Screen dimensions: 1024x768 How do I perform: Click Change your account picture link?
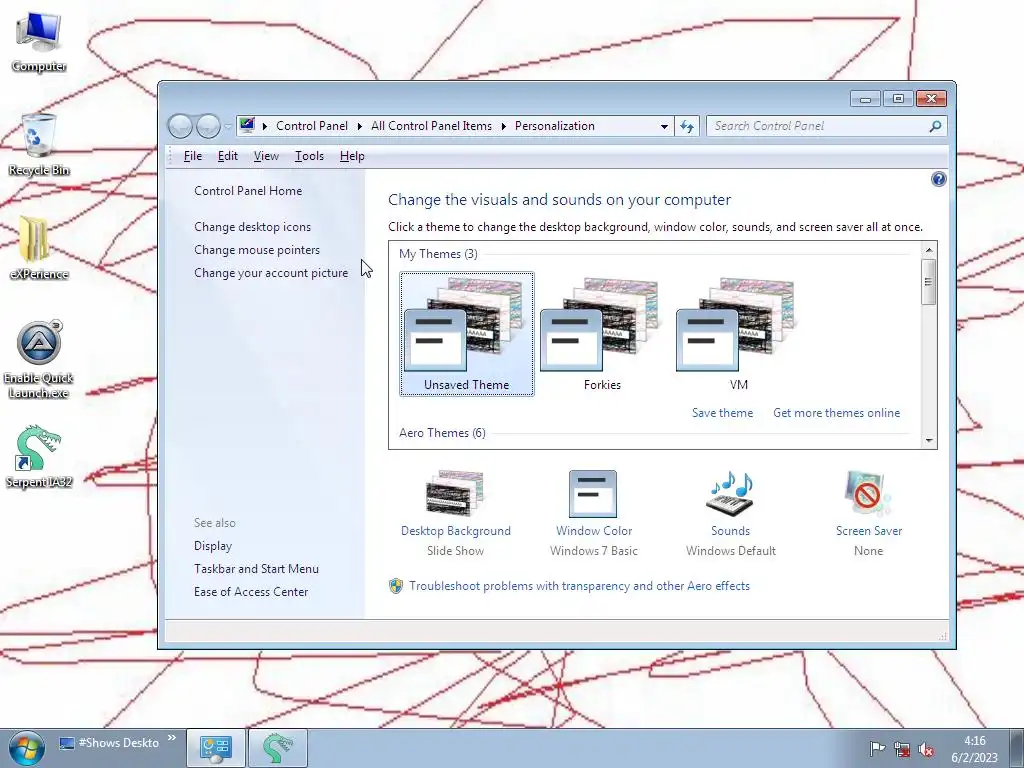point(270,273)
